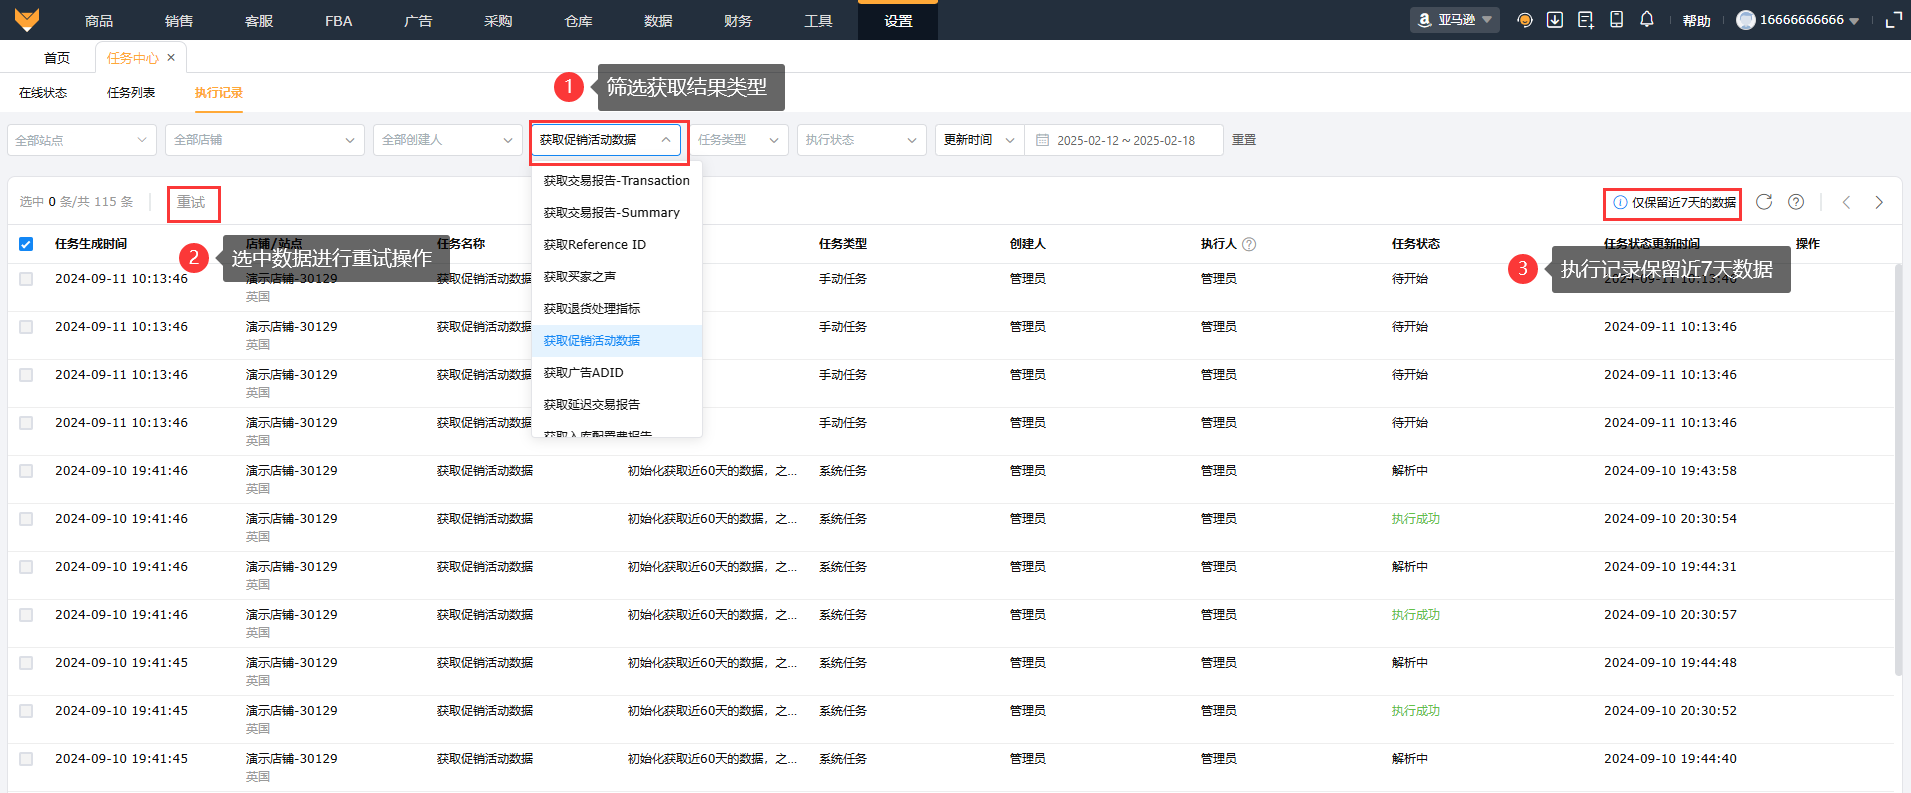Go to next page with right arrow

click(1879, 202)
